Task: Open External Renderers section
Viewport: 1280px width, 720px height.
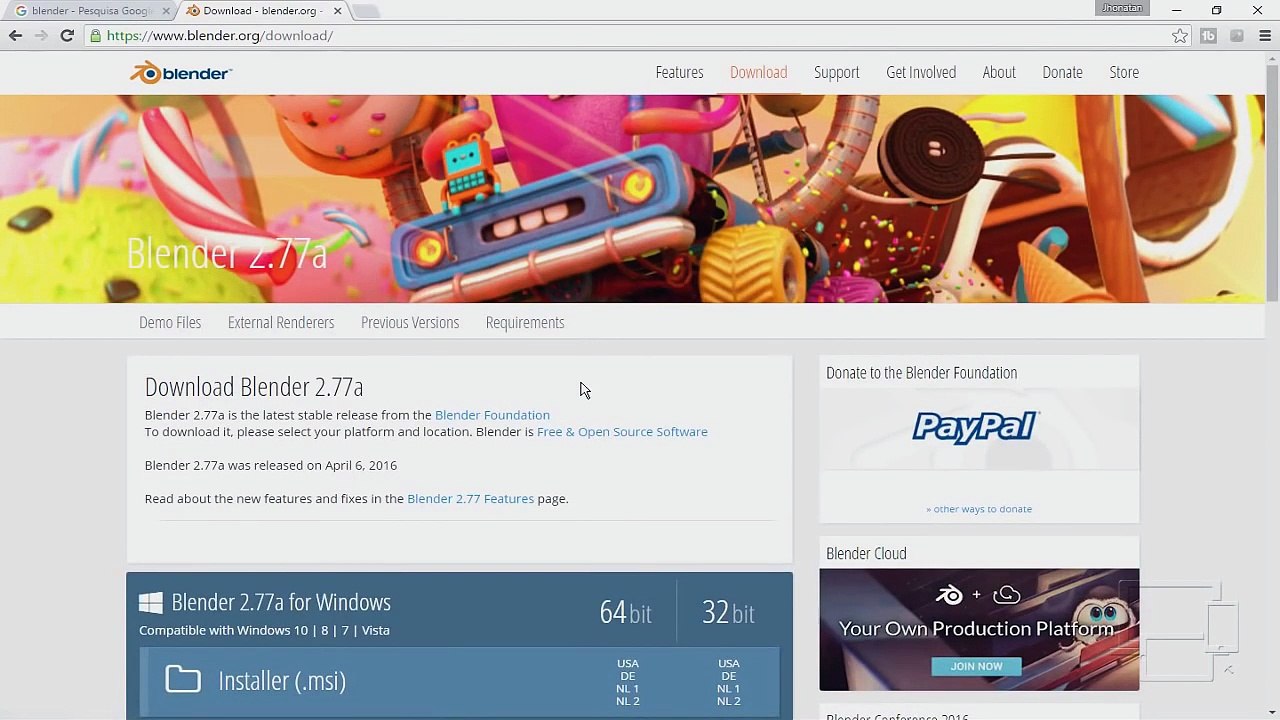Action: tap(281, 322)
